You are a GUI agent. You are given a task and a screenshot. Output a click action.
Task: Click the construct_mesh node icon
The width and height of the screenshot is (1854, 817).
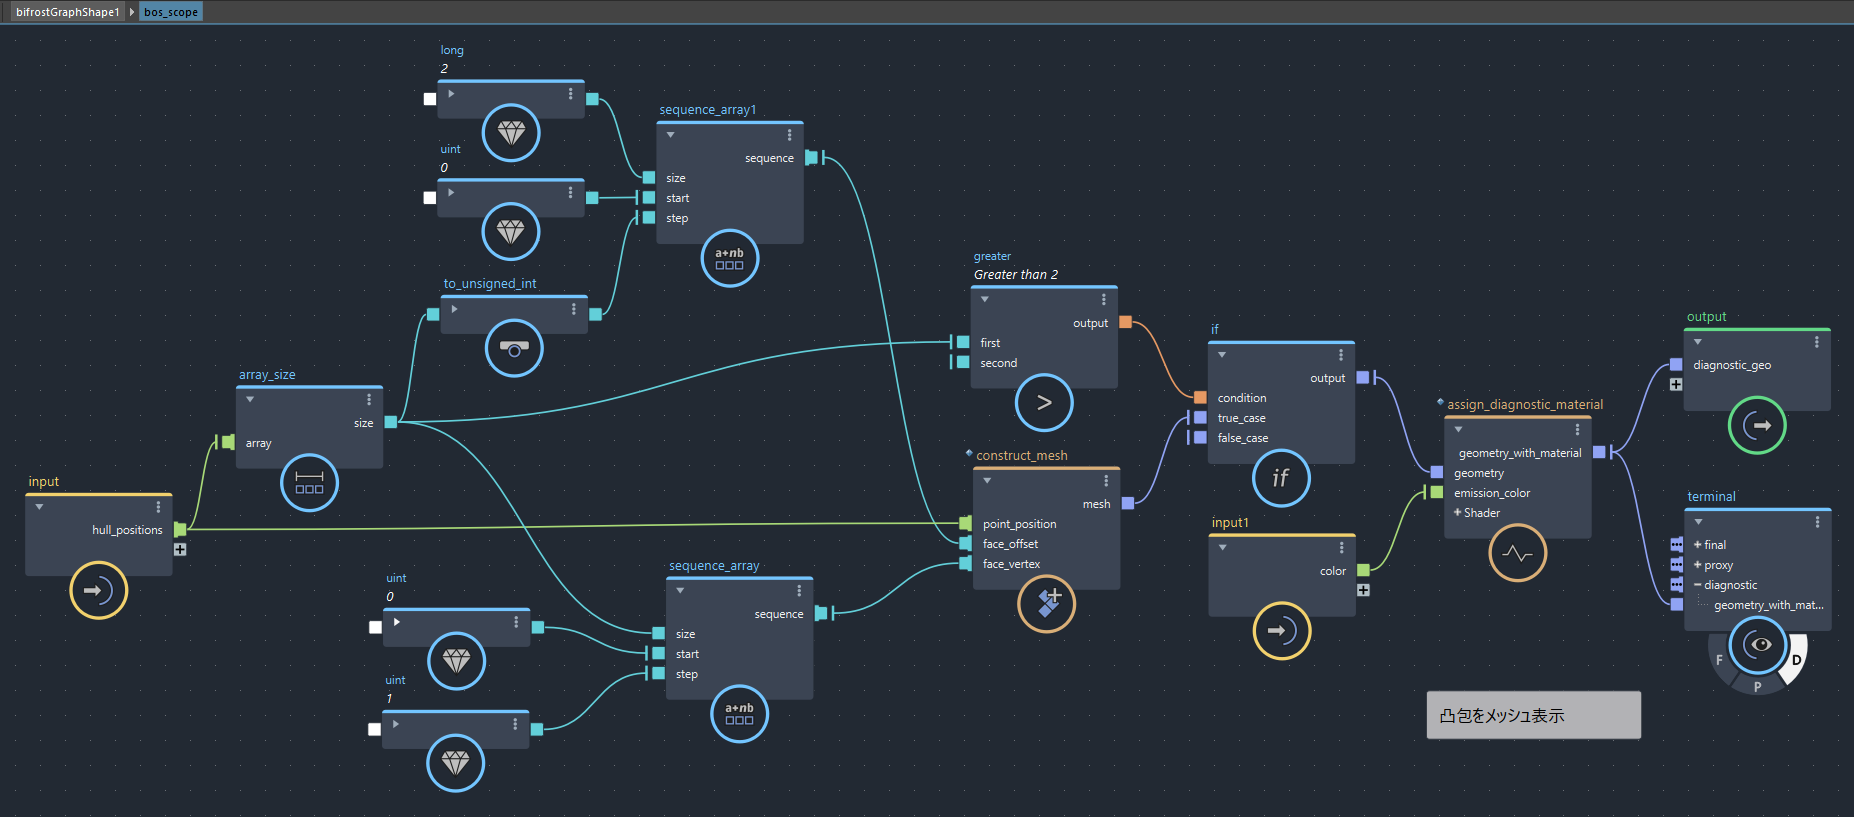[x=1046, y=604]
